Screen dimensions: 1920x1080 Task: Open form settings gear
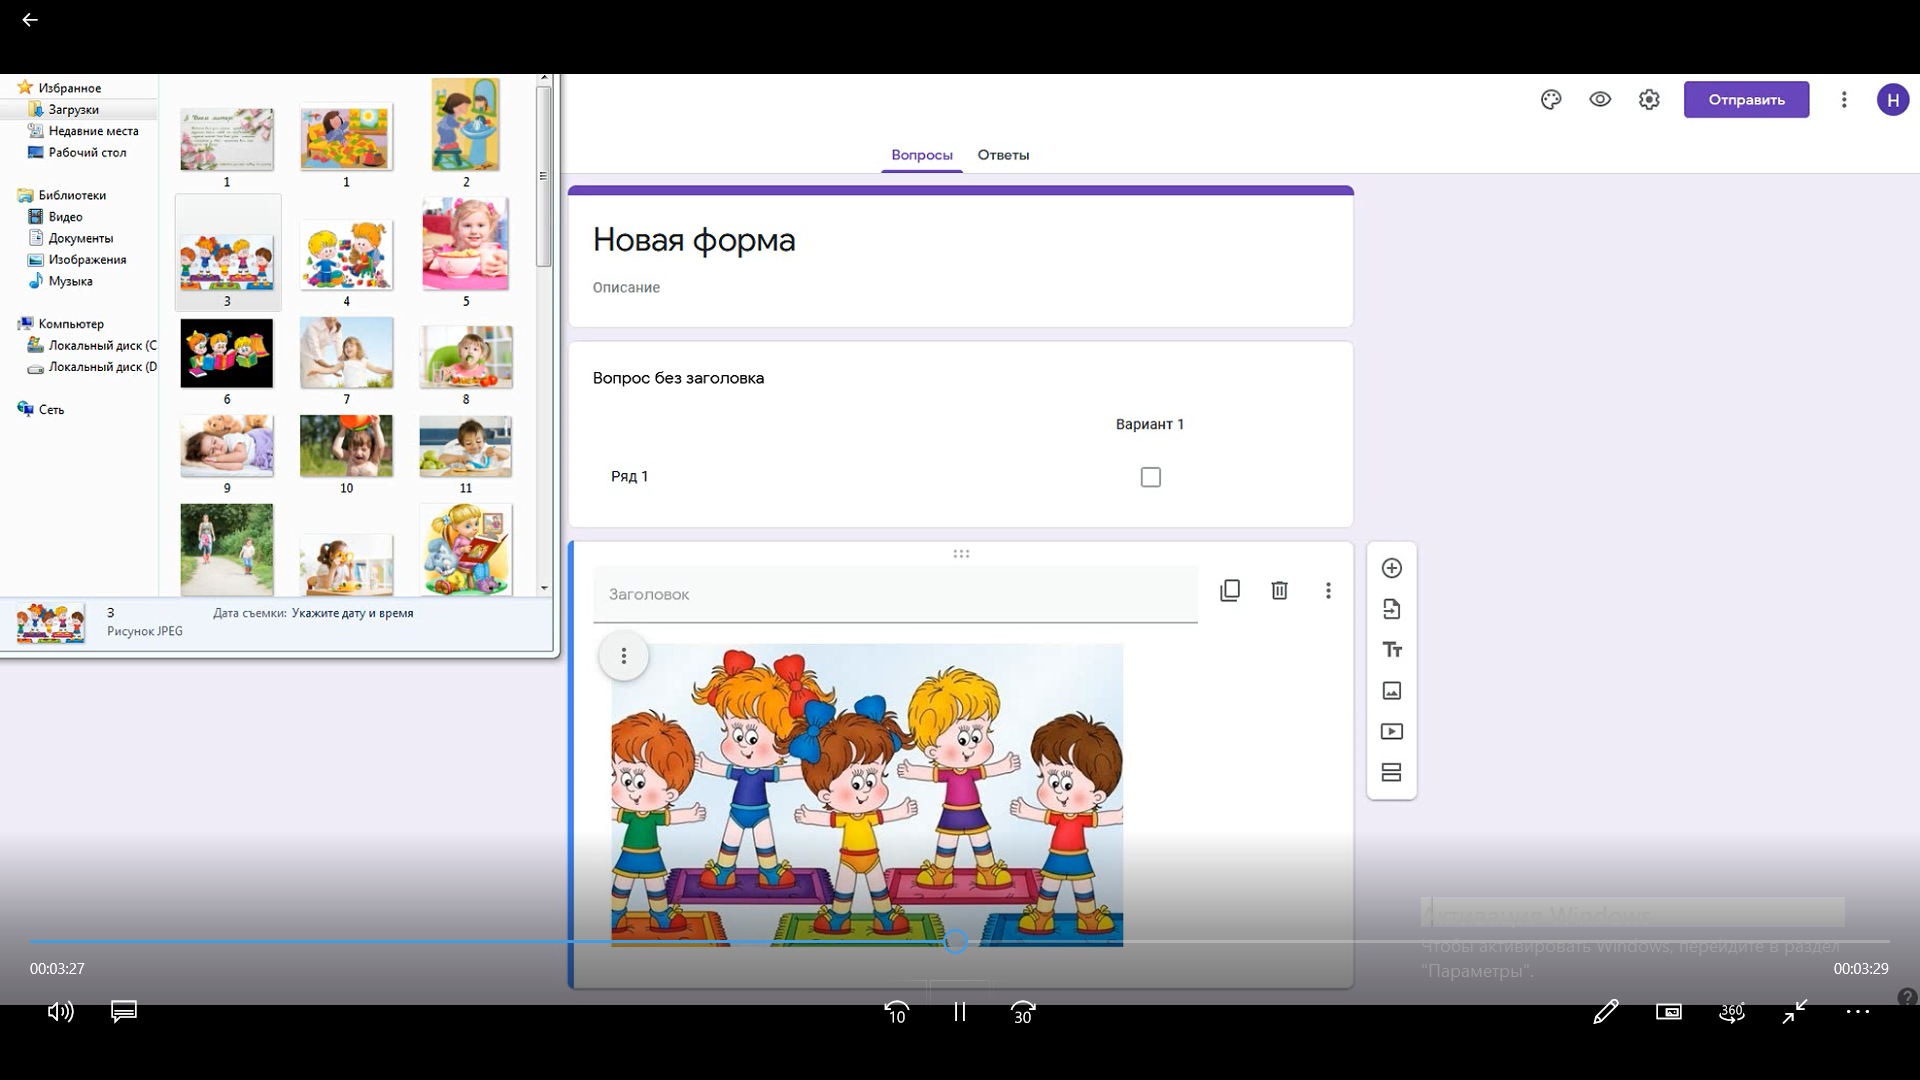pyautogui.click(x=1649, y=100)
